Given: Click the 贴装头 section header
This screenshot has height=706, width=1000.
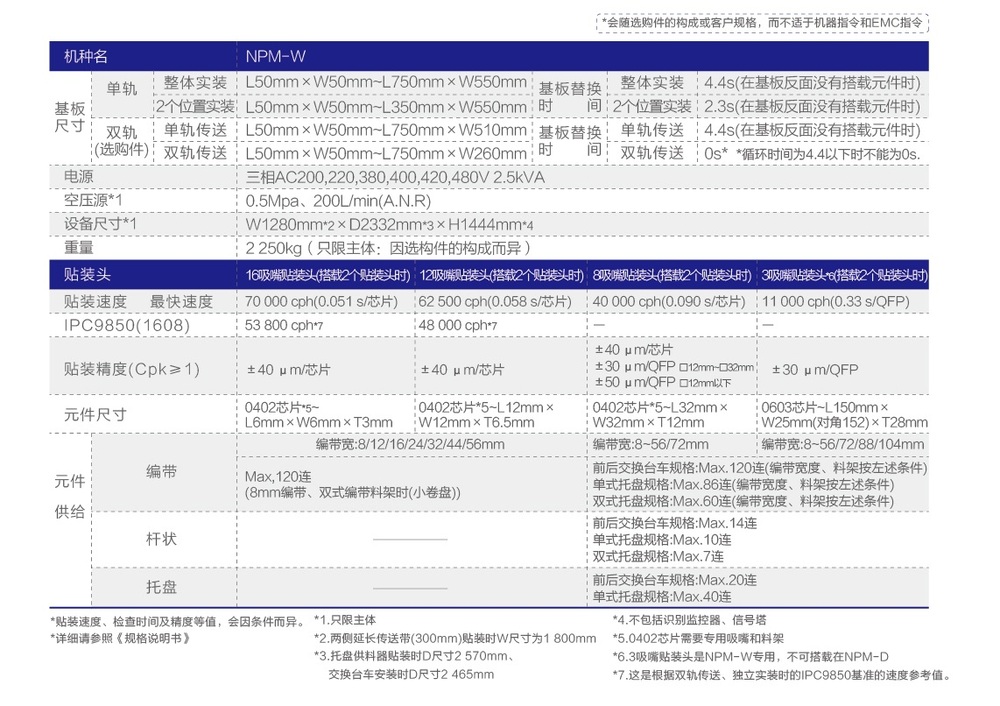Looking at the screenshot, I should [87, 274].
